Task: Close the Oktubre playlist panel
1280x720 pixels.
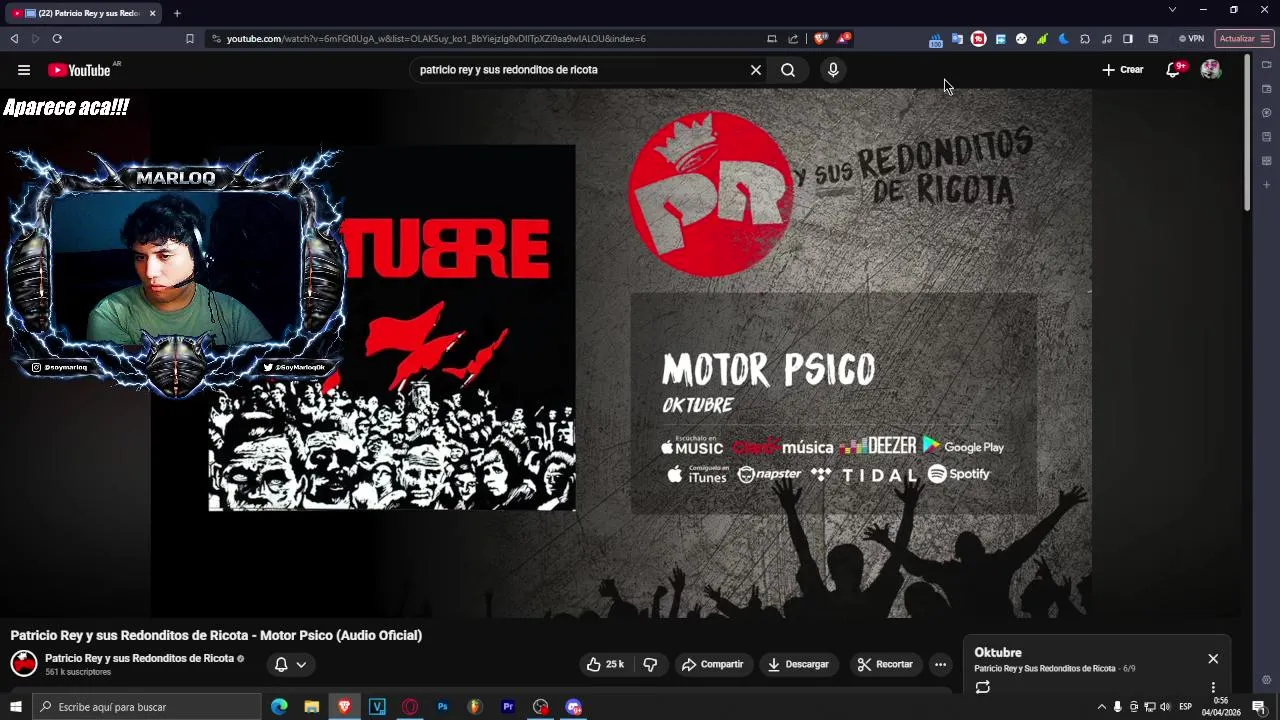Action: [x=1213, y=659]
